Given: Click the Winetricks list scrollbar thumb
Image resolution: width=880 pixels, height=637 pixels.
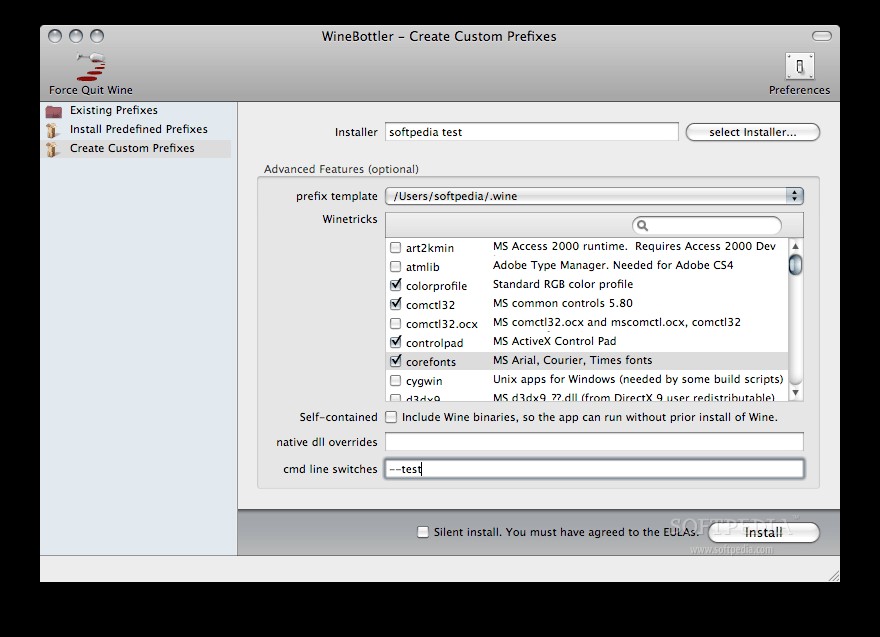Looking at the screenshot, I should pos(795,265).
